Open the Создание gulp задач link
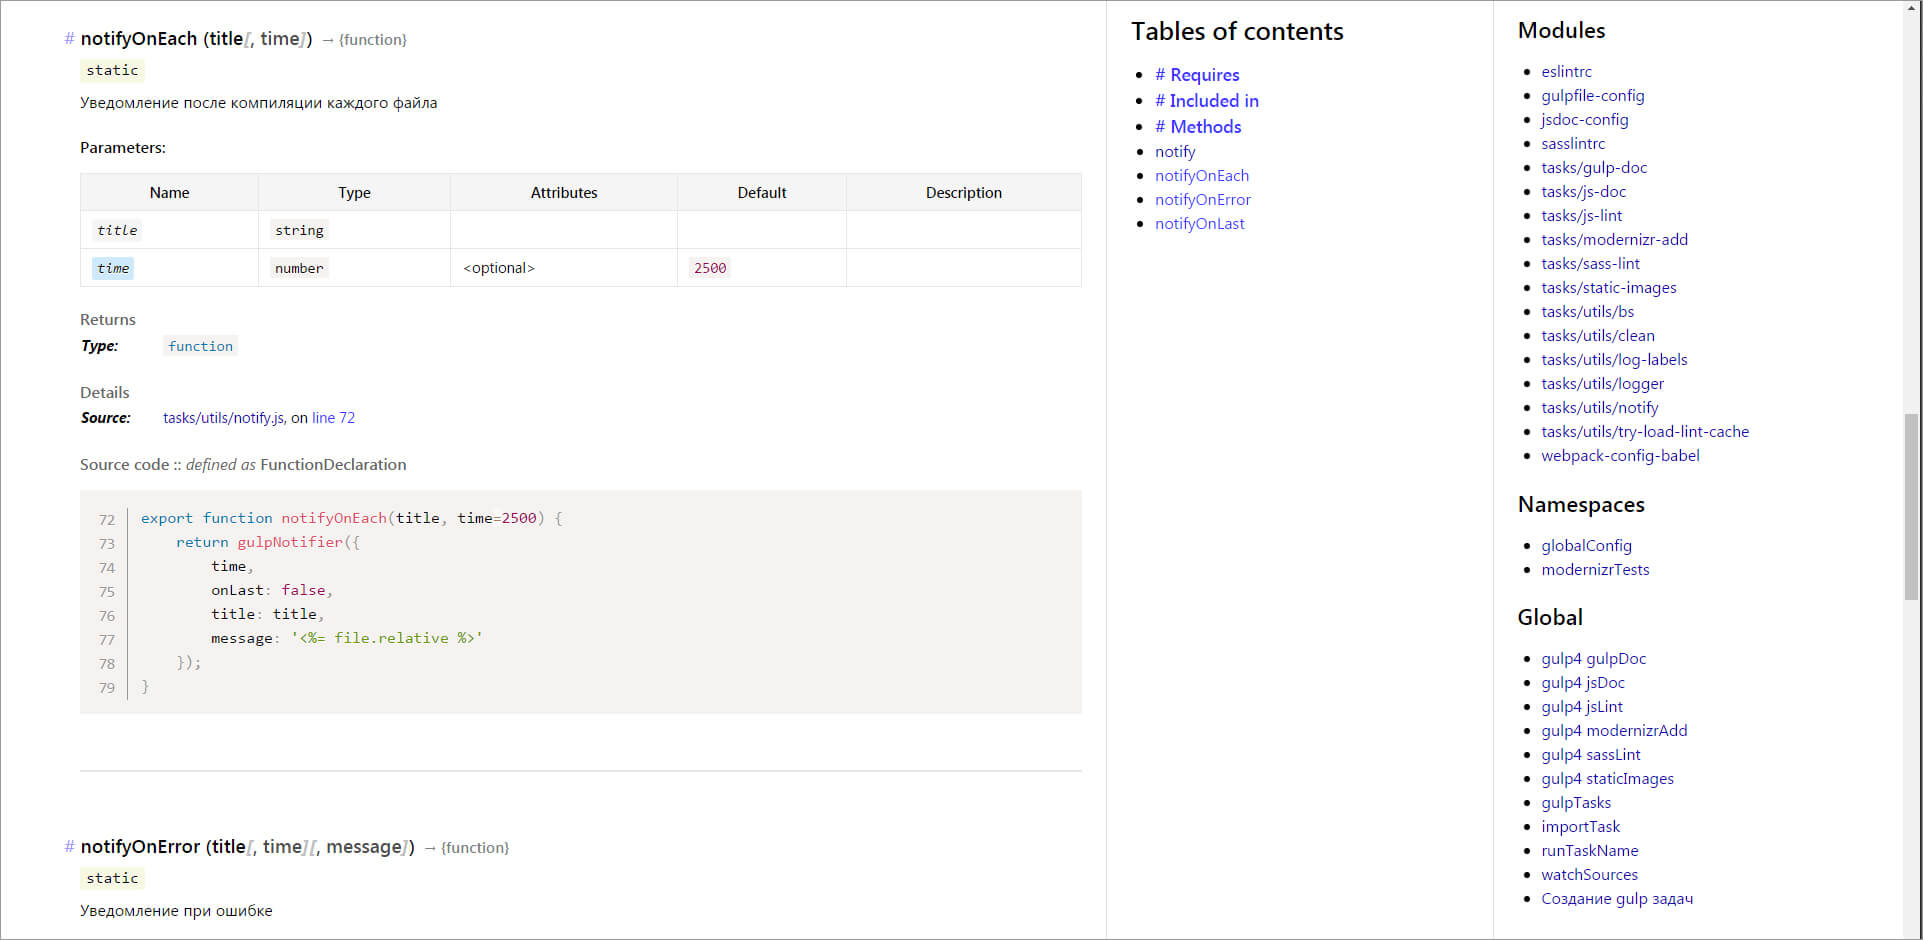 (x=1617, y=899)
